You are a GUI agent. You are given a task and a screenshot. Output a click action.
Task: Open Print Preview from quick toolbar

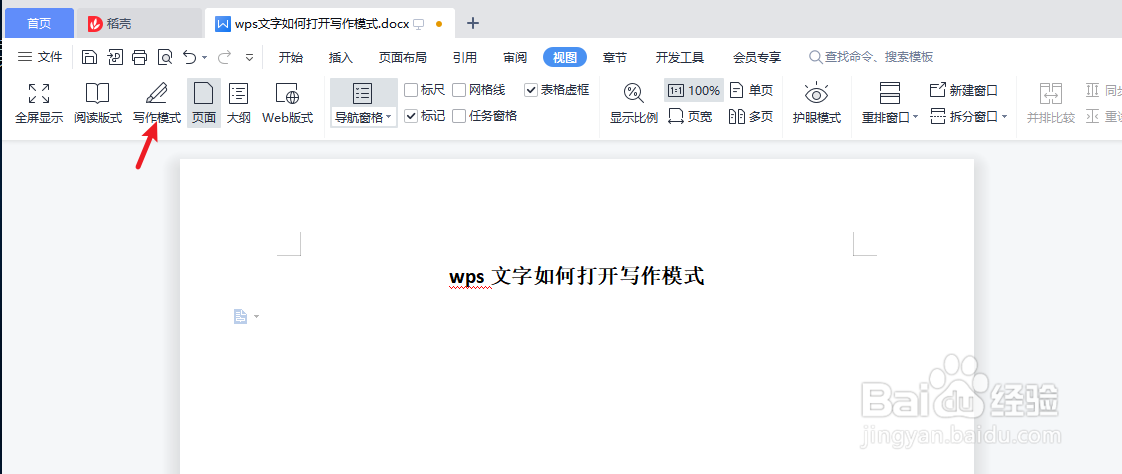point(165,57)
